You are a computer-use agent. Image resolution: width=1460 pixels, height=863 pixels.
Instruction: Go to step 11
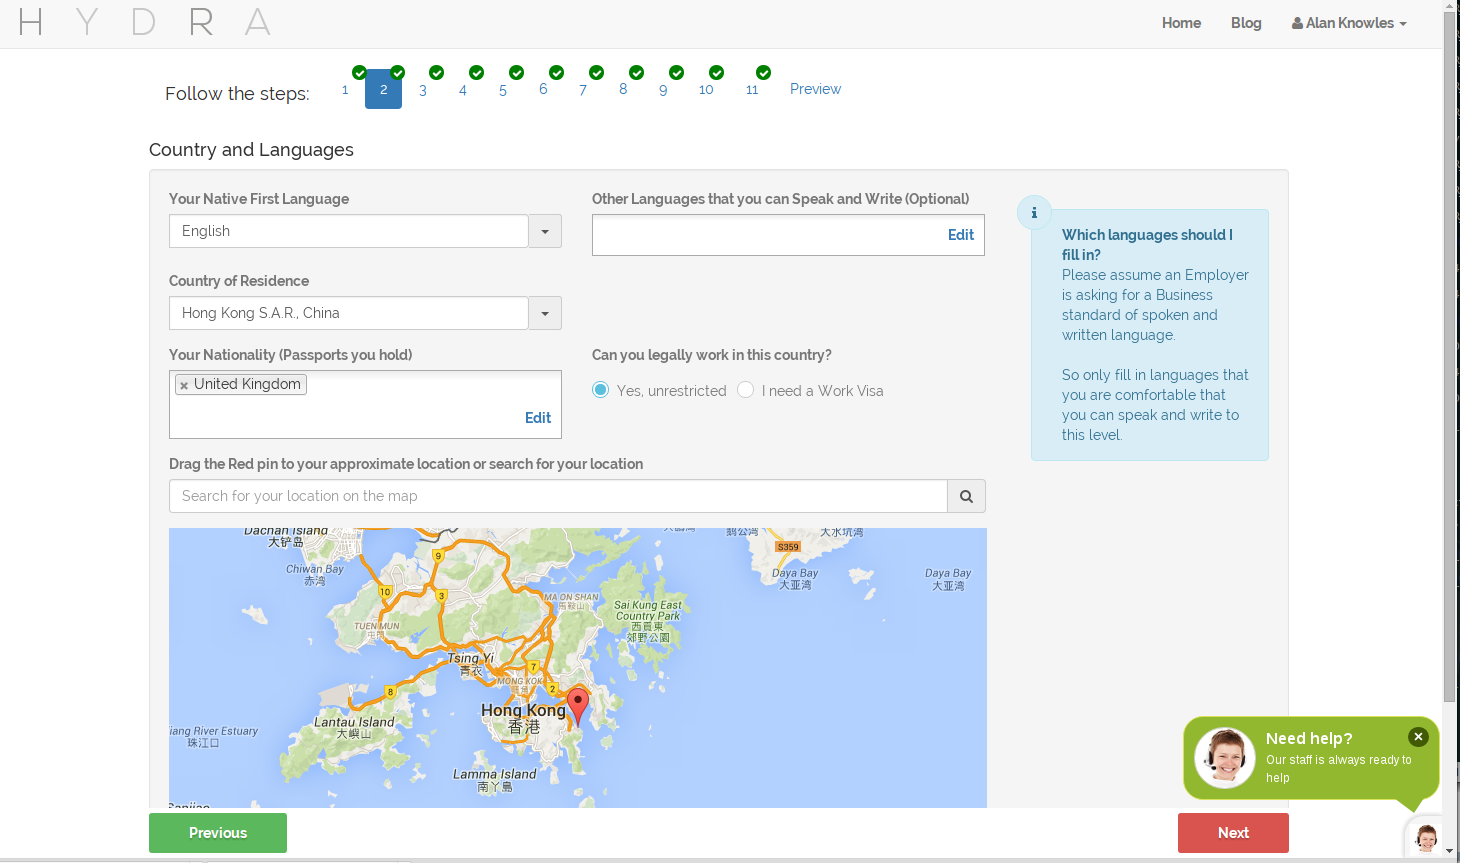click(x=752, y=90)
